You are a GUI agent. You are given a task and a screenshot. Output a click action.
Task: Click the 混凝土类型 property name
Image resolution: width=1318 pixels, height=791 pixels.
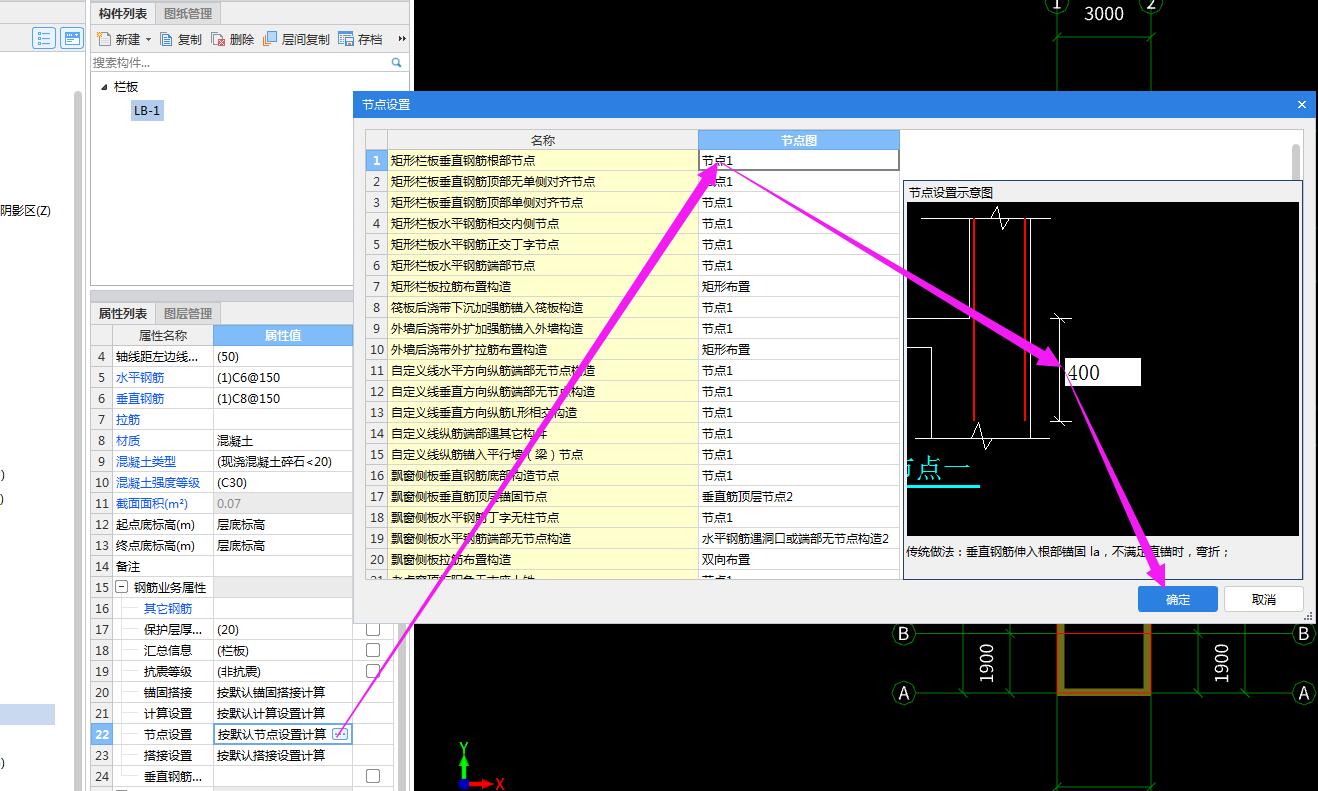[146, 462]
